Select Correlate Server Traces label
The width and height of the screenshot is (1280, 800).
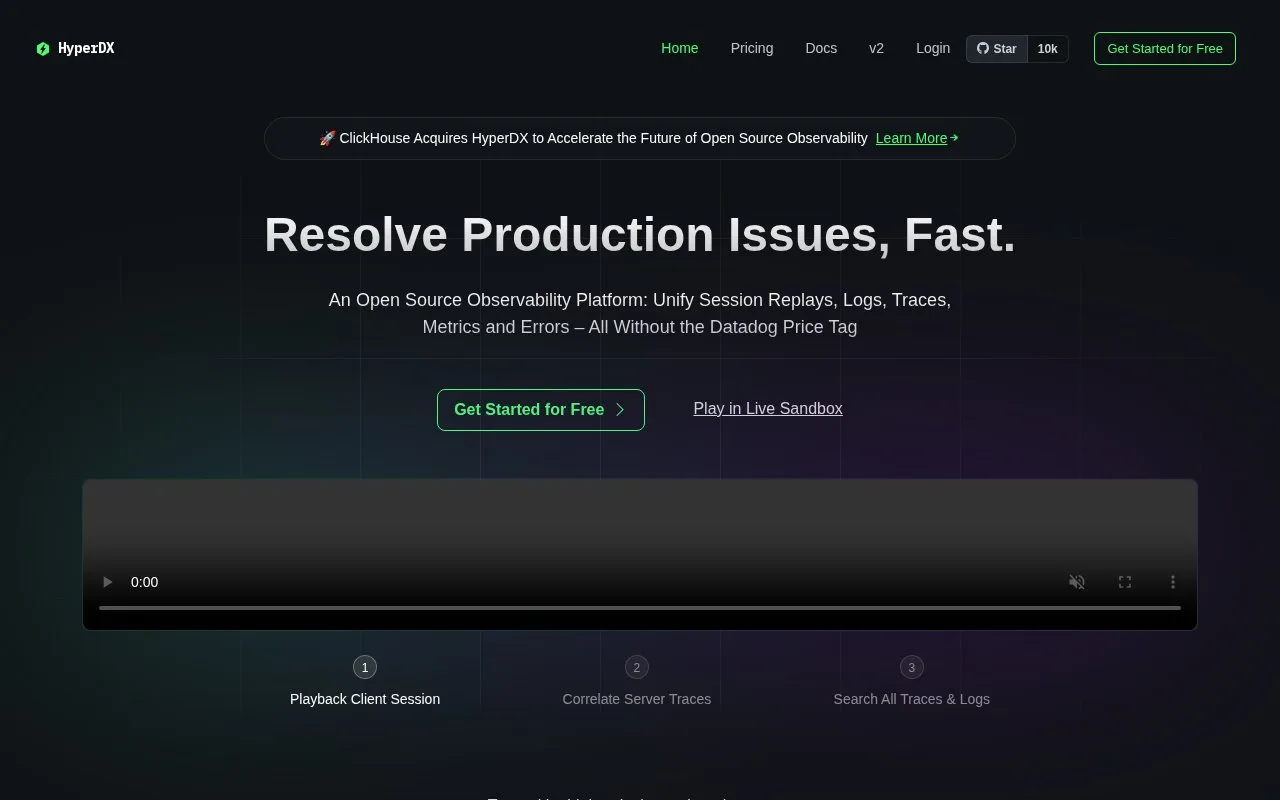637,699
